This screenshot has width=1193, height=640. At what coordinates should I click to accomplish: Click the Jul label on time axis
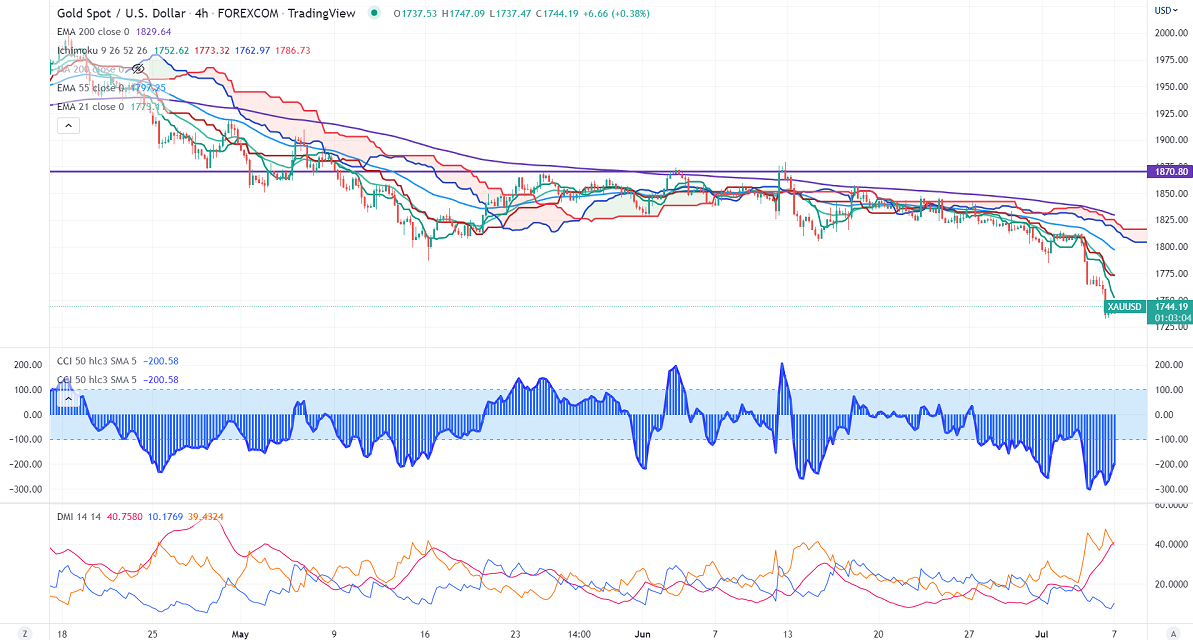click(1042, 634)
